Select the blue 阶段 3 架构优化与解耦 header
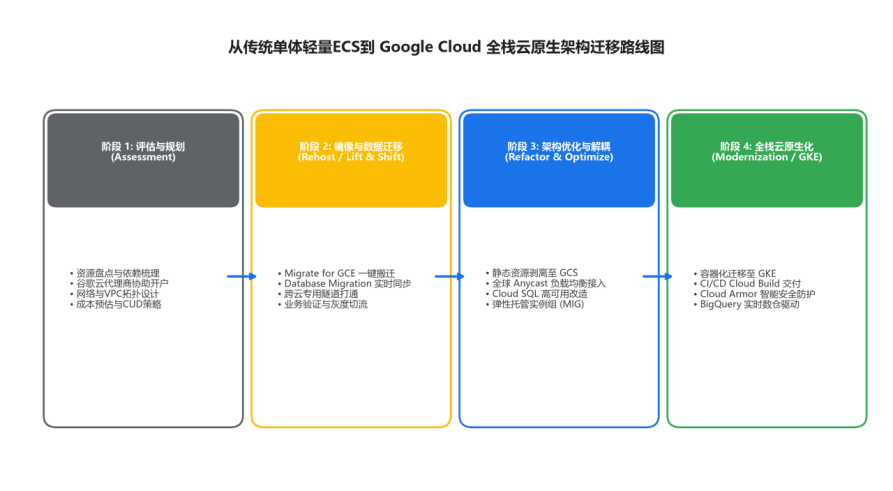 pos(559,160)
